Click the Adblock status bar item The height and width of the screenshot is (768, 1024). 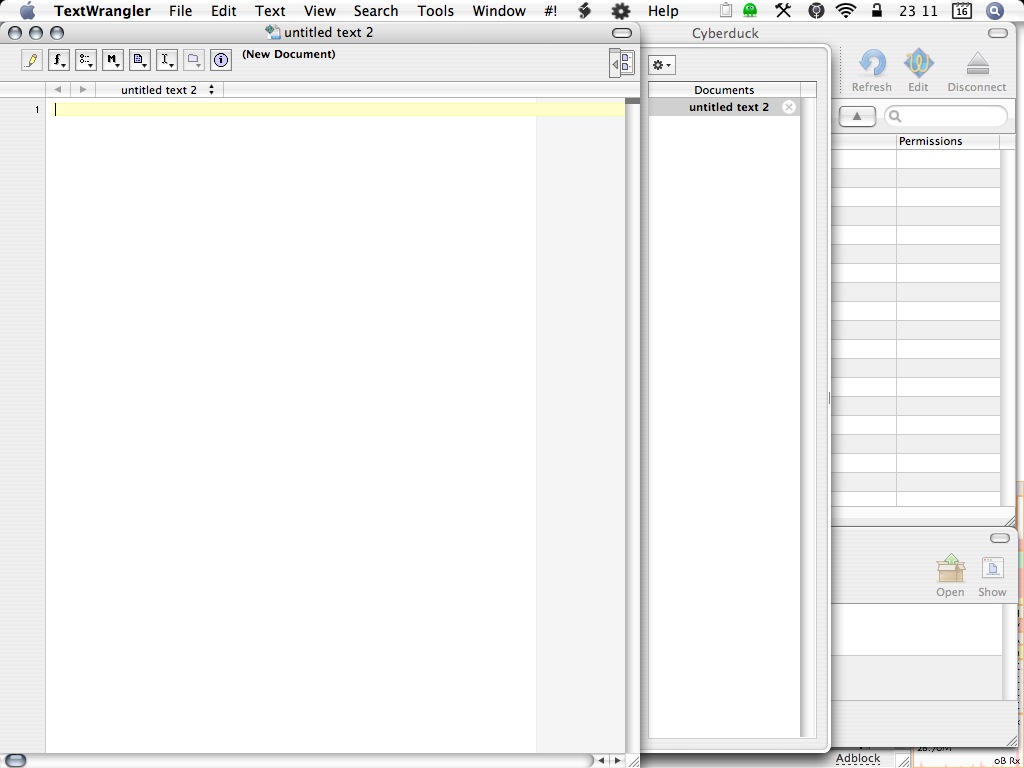click(x=857, y=758)
